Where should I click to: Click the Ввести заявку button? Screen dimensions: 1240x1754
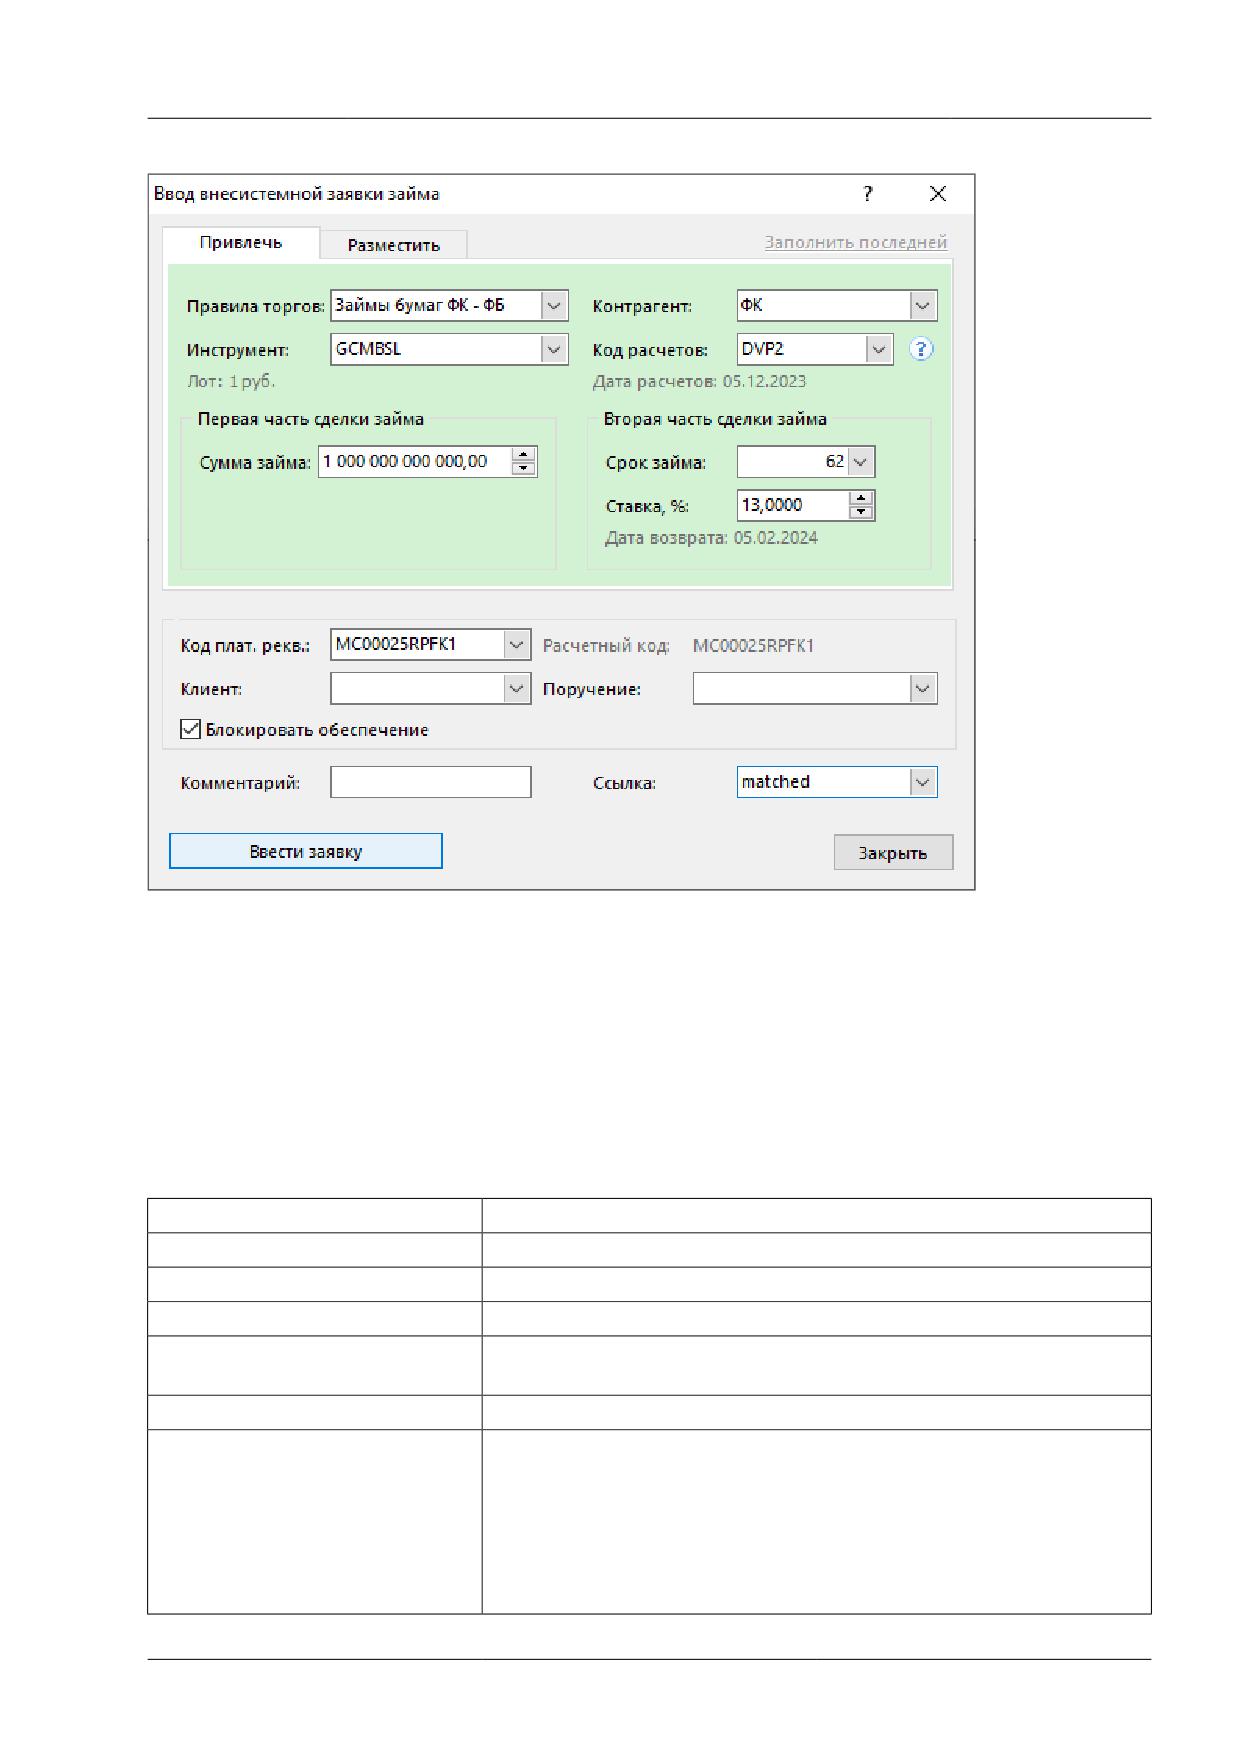pyautogui.click(x=306, y=851)
